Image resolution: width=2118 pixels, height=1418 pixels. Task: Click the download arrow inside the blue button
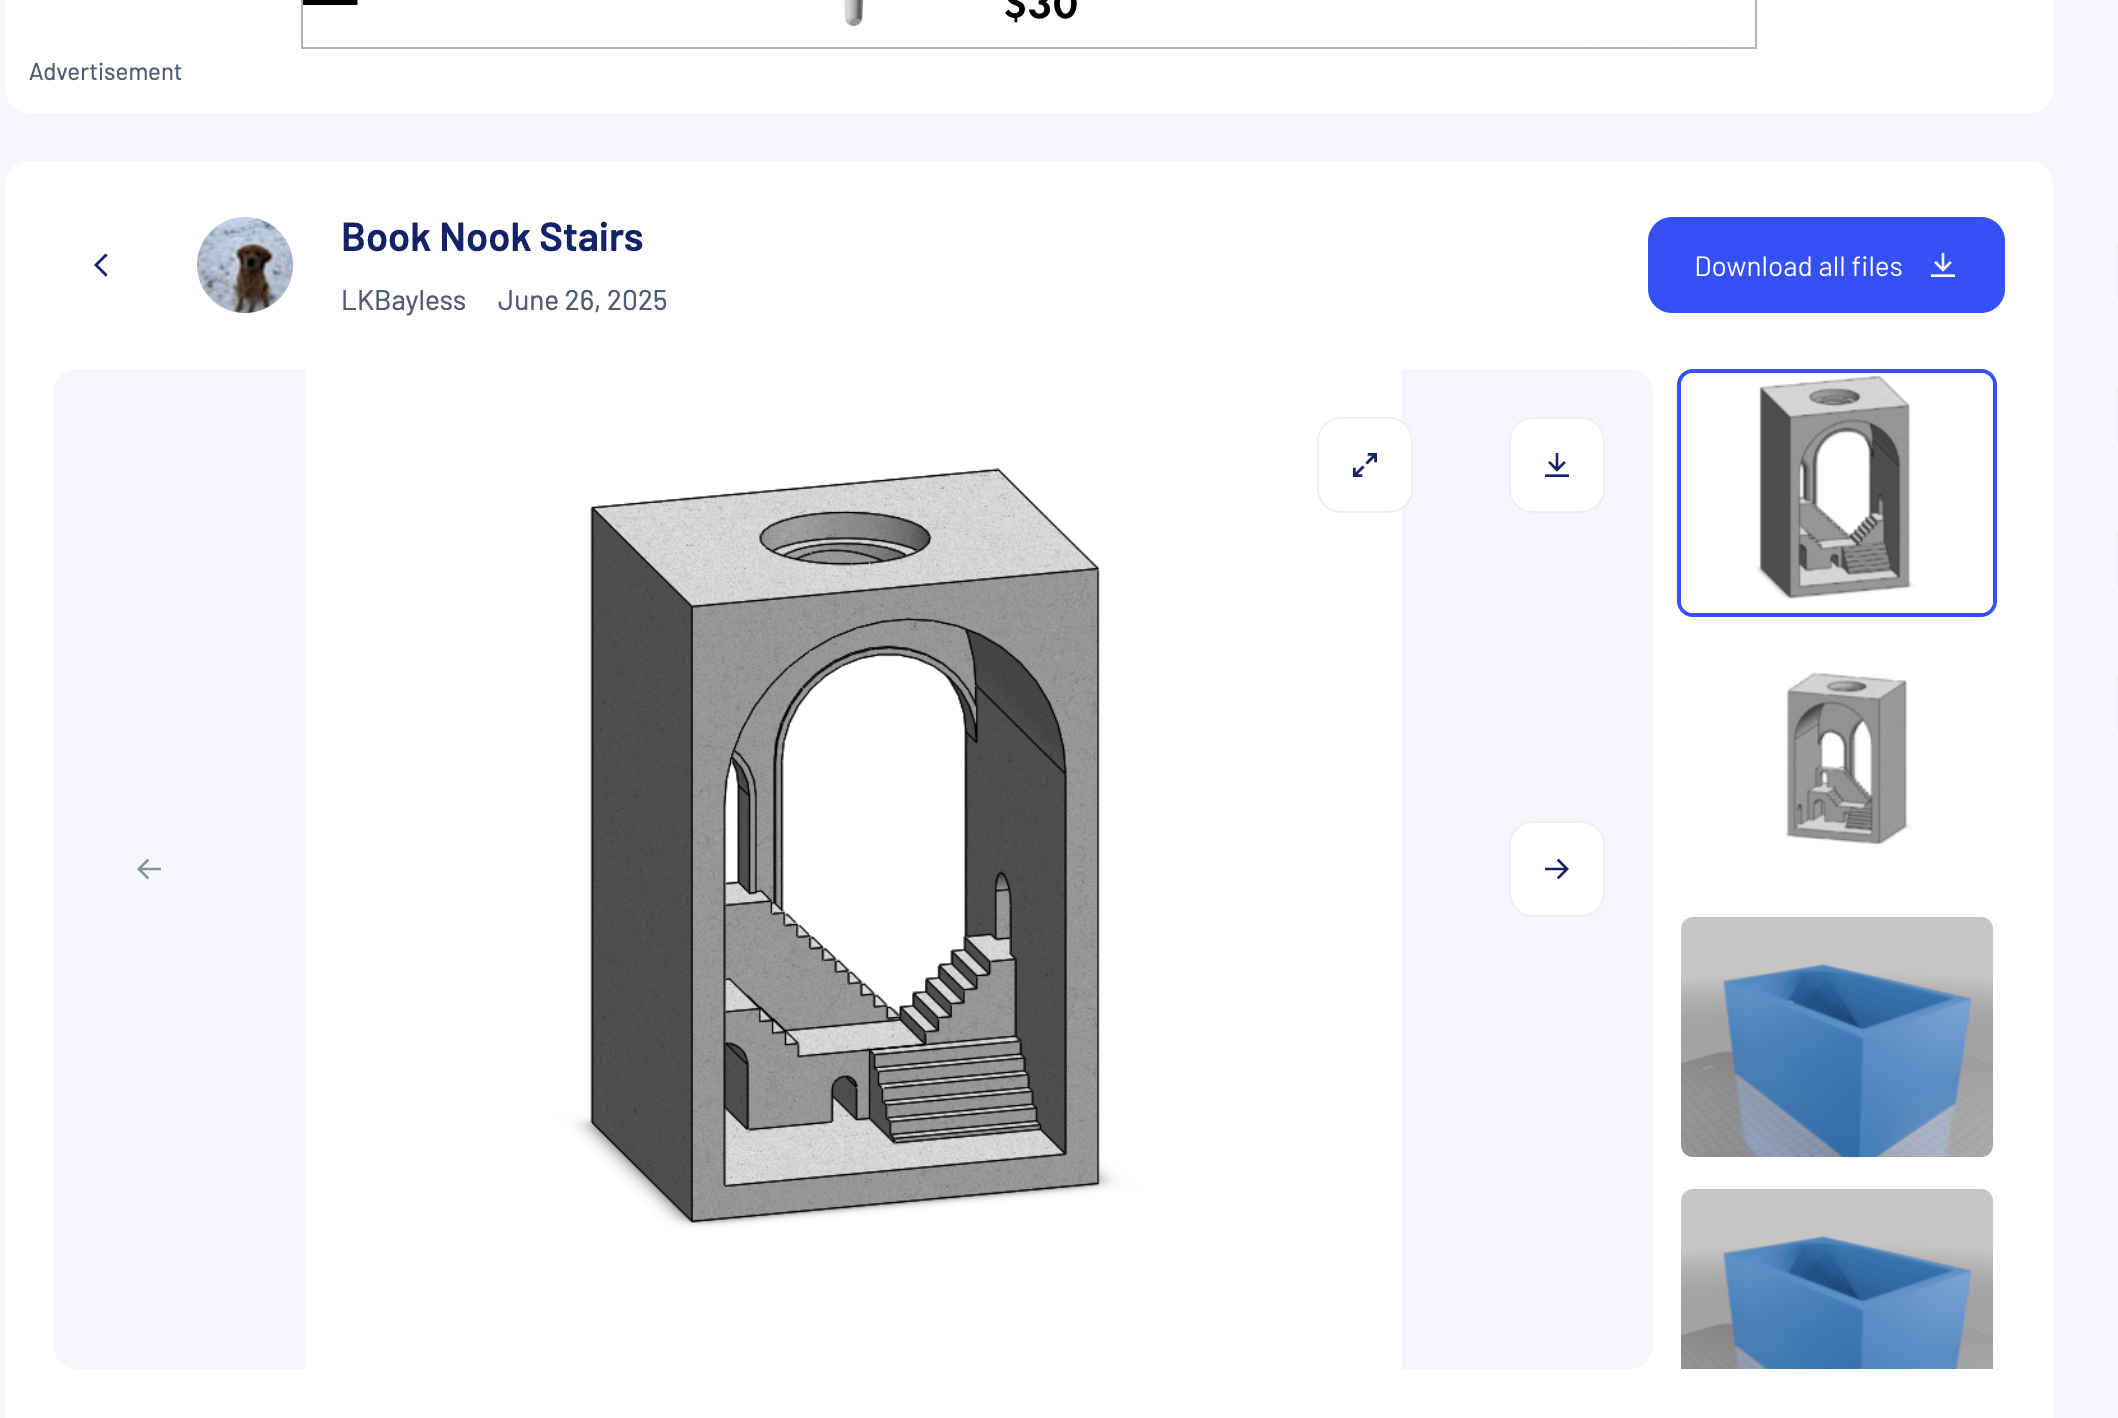click(x=1943, y=265)
